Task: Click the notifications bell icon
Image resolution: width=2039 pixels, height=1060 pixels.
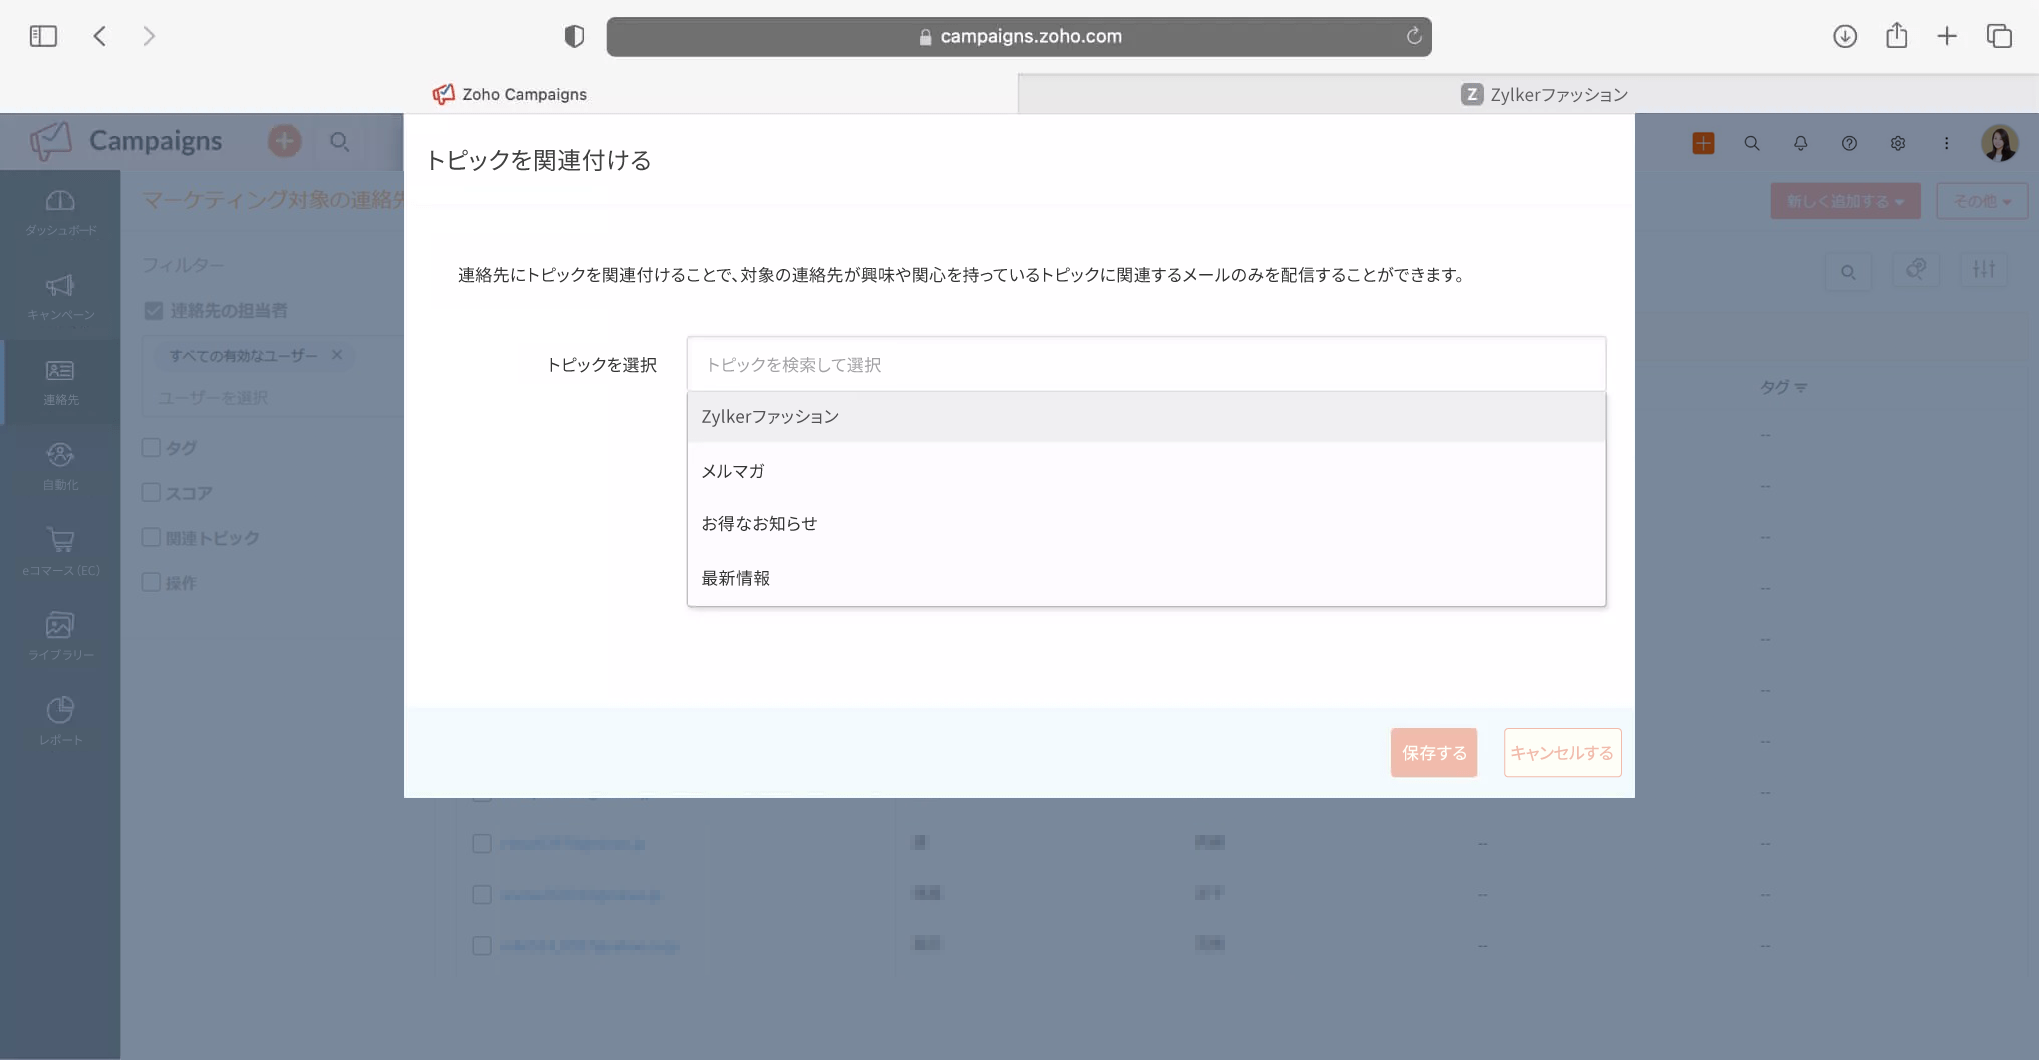Action: 1800,143
